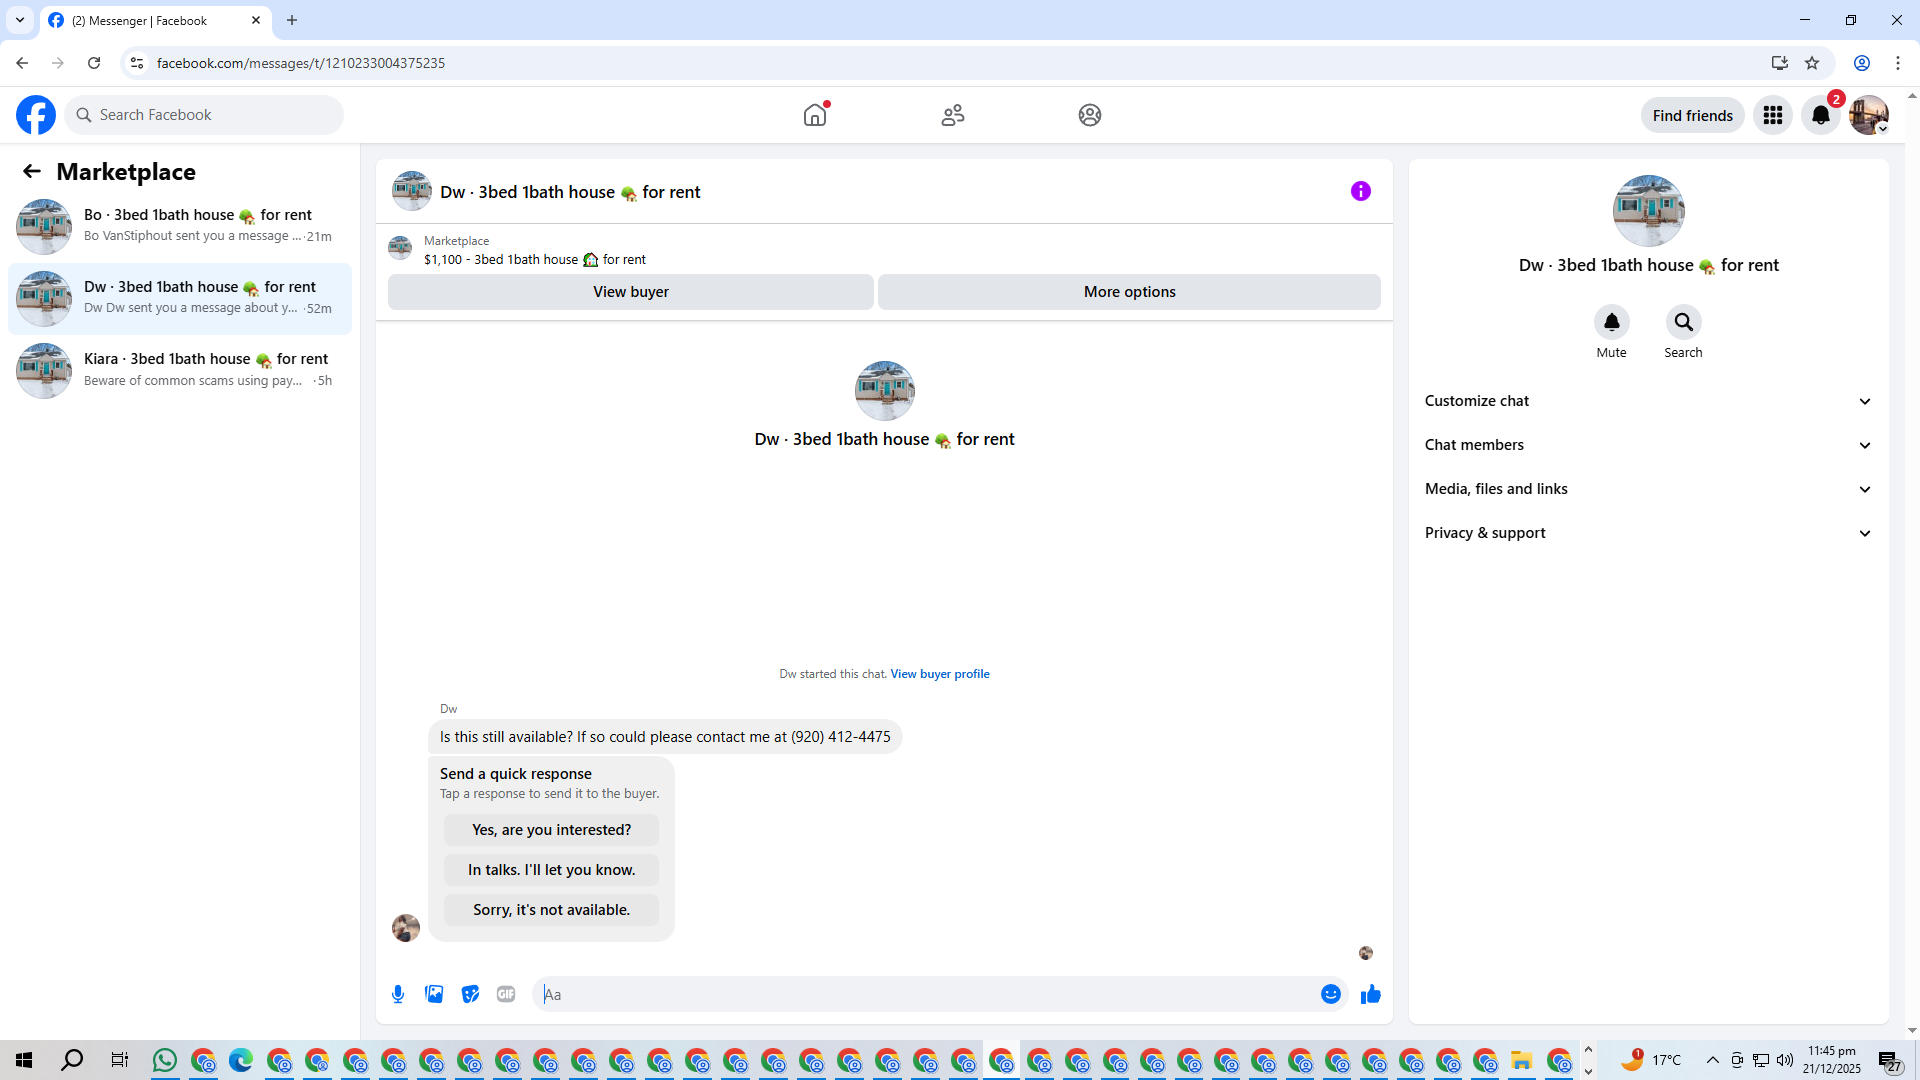Open the weather widget showing 17°C
The width and height of the screenshot is (1920, 1080).
tap(1651, 1060)
